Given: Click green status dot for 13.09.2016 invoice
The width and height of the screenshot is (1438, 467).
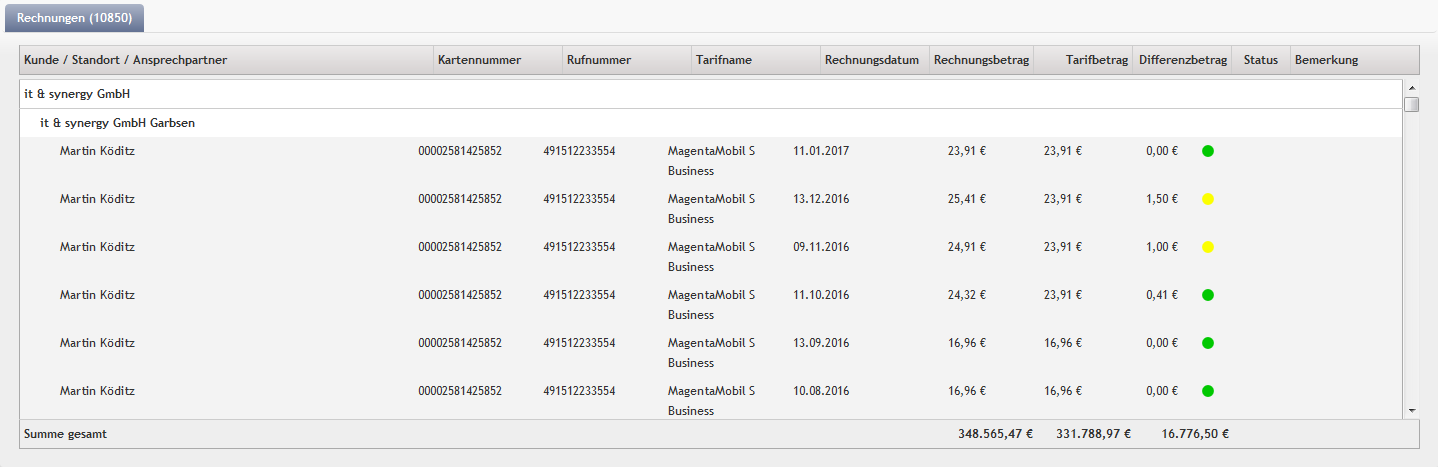Looking at the screenshot, I should (1208, 343).
